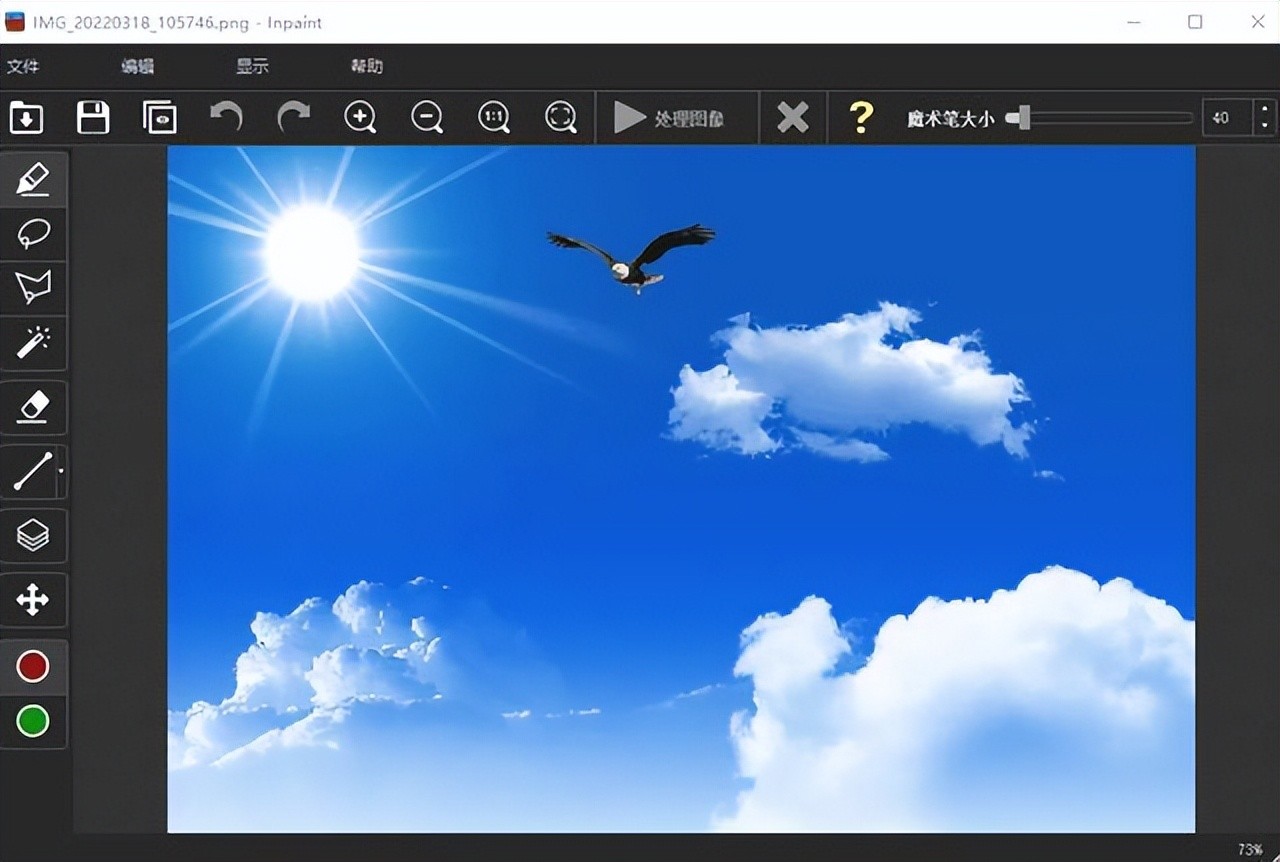Viewport: 1280px width, 862px height.
Task: Select the Magic wand tool
Action: pyautogui.click(x=33, y=343)
